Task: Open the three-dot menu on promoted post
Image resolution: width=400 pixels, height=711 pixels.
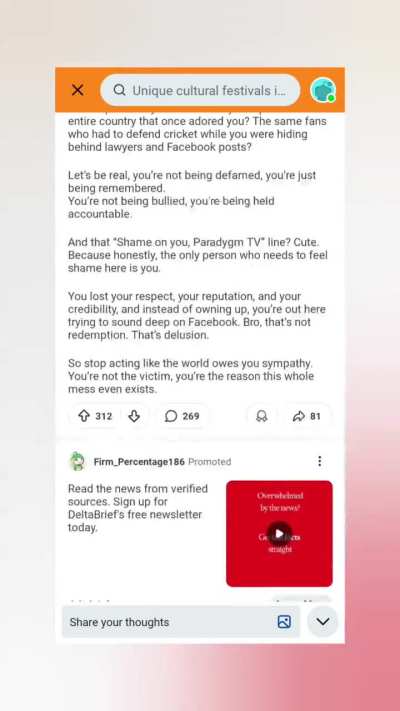Action: 320,461
